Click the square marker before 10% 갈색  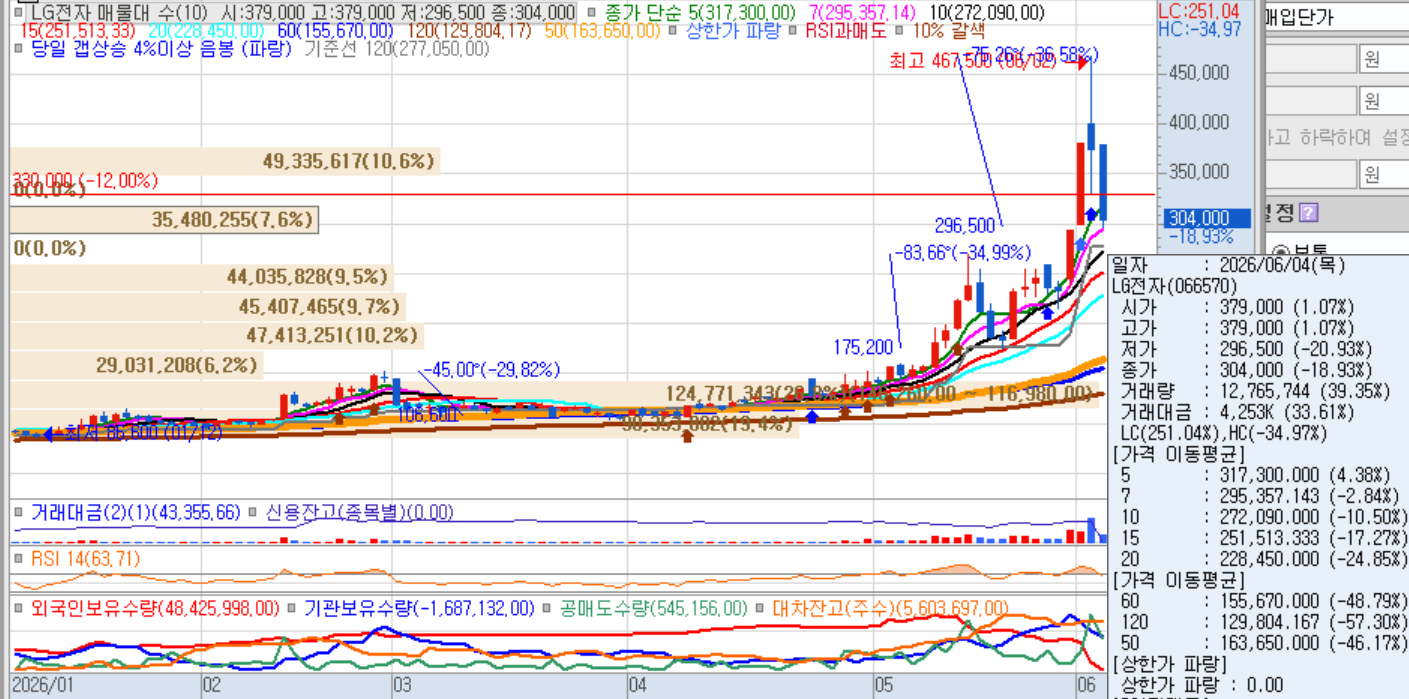point(896,30)
